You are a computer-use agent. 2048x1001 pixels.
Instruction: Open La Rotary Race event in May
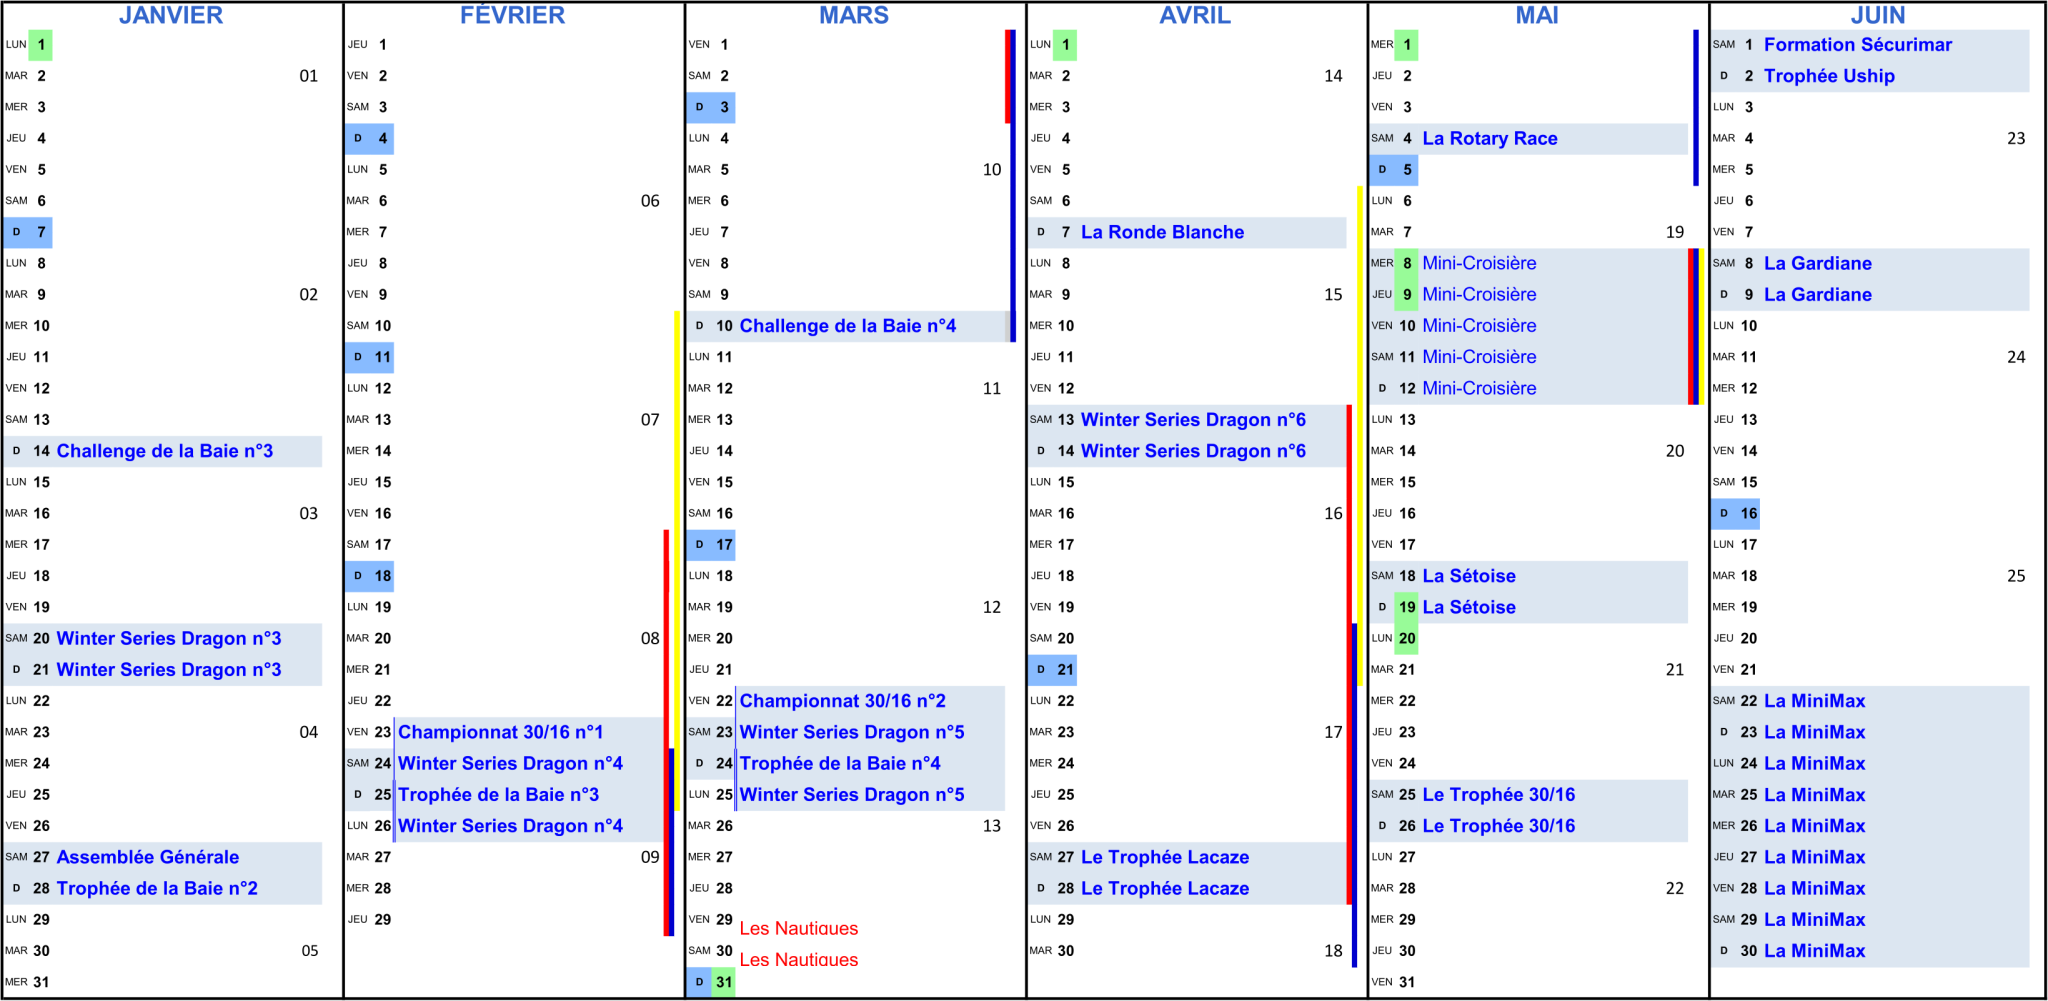(x=1490, y=139)
